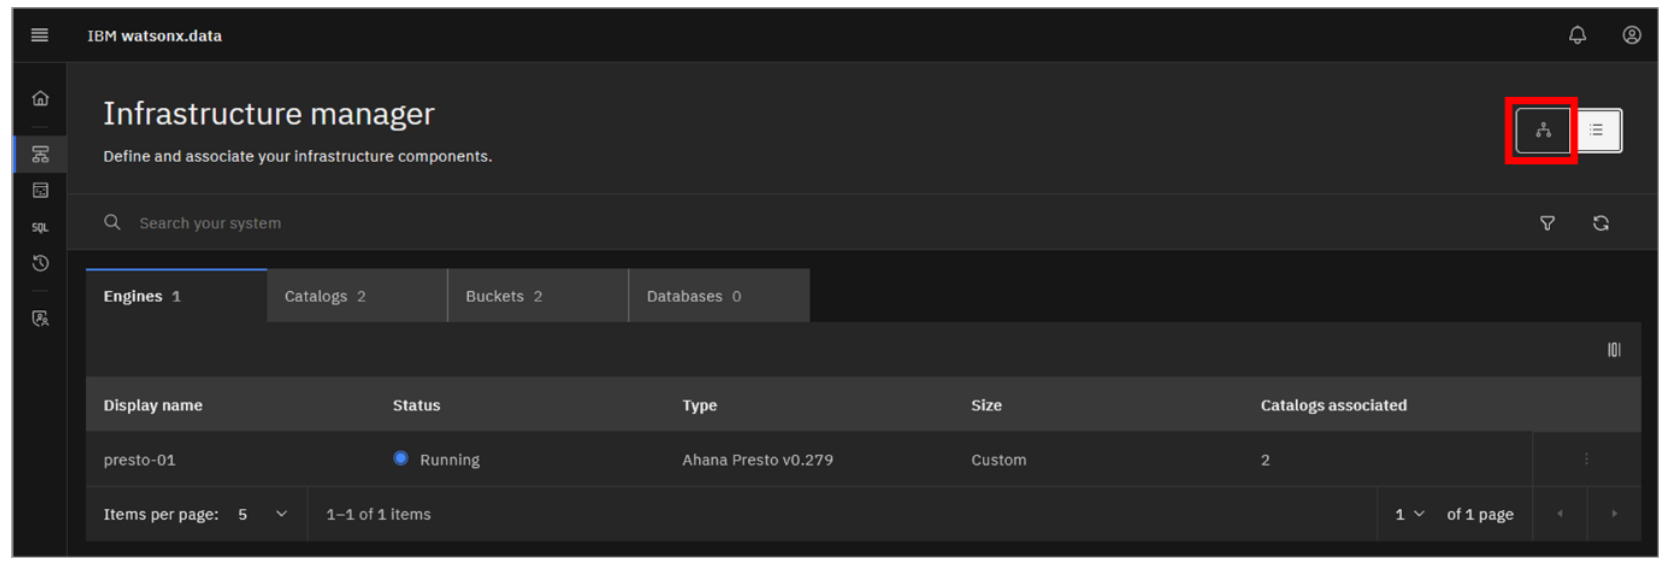
Task: Refresh the infrastructure list
Action: coord(1601,223)
